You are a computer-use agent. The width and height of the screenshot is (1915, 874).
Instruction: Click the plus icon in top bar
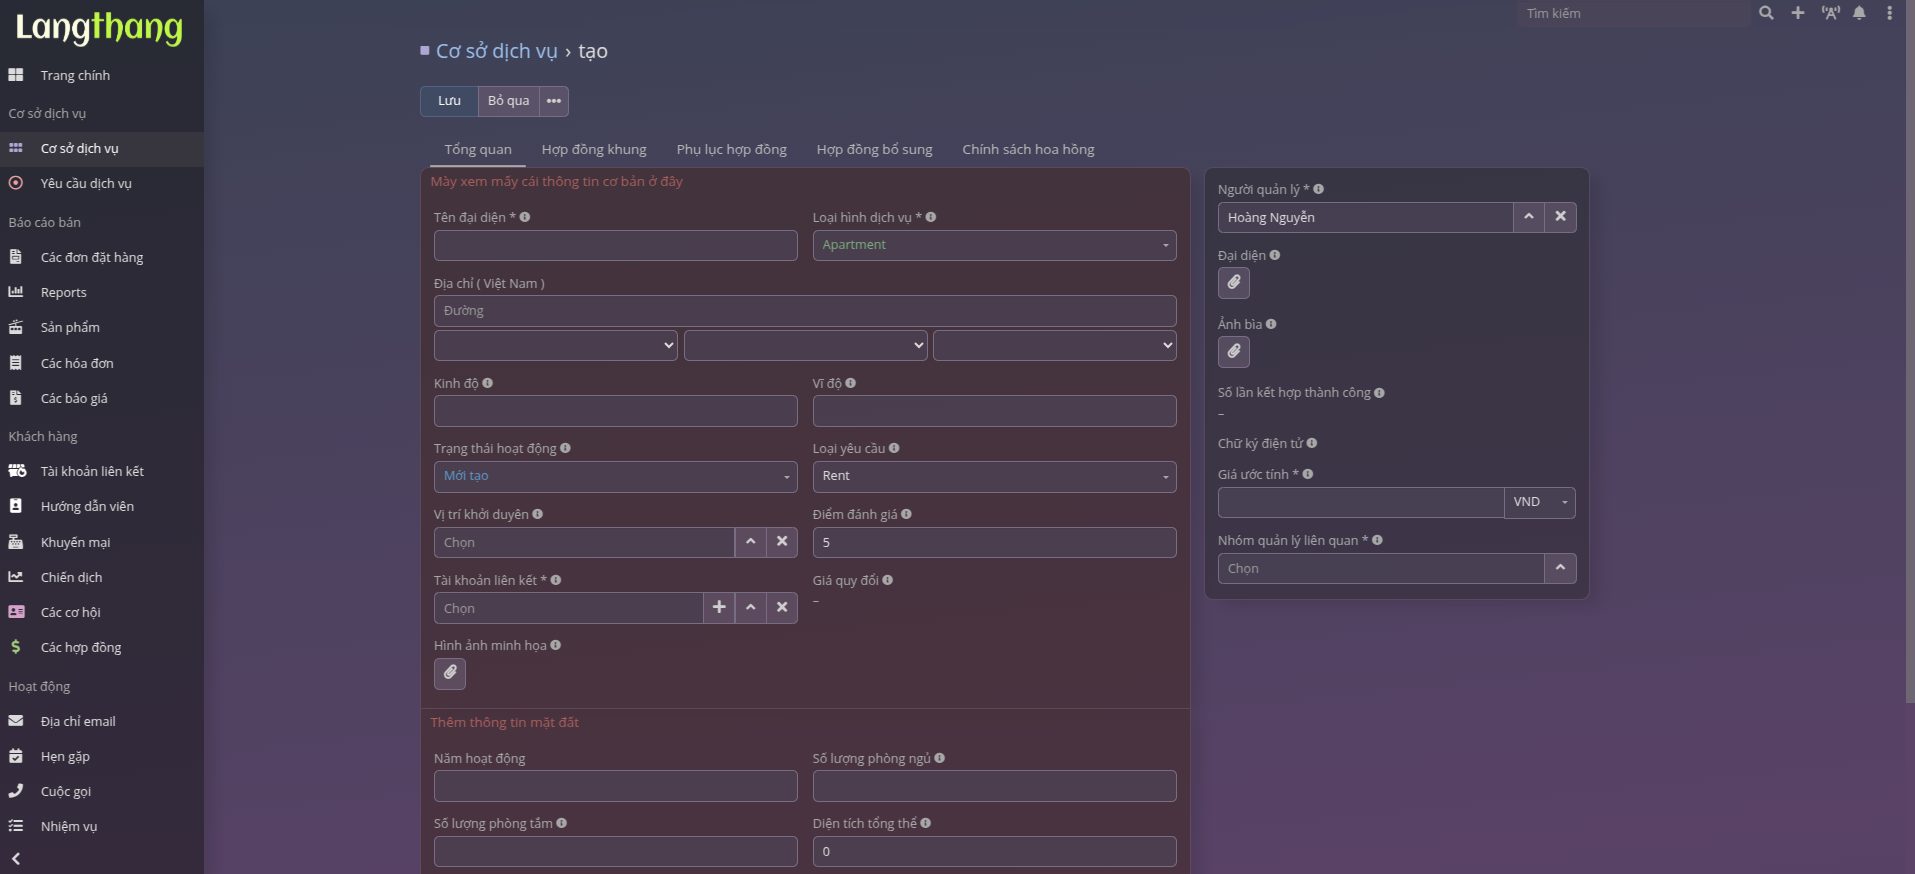[x=1798, y=13]
